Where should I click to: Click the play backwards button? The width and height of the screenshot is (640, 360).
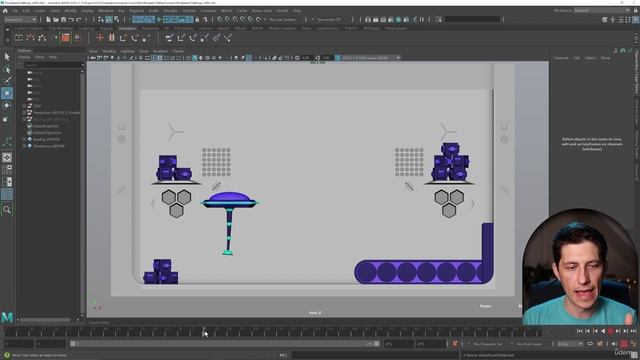click(x=603, y=331)
